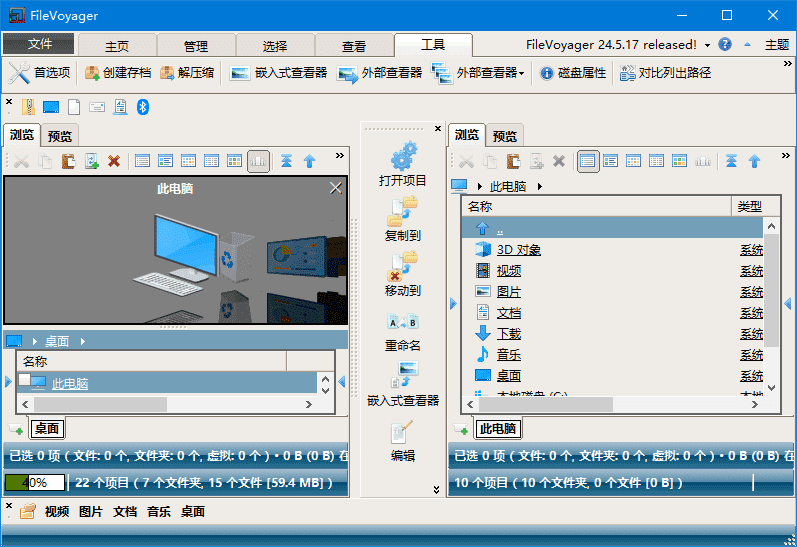The width and height of the screenshot is (797, 547).
Task: Click the red delete X in left pane toolbar
Action: pyautogui.click(x=114, y=161)
